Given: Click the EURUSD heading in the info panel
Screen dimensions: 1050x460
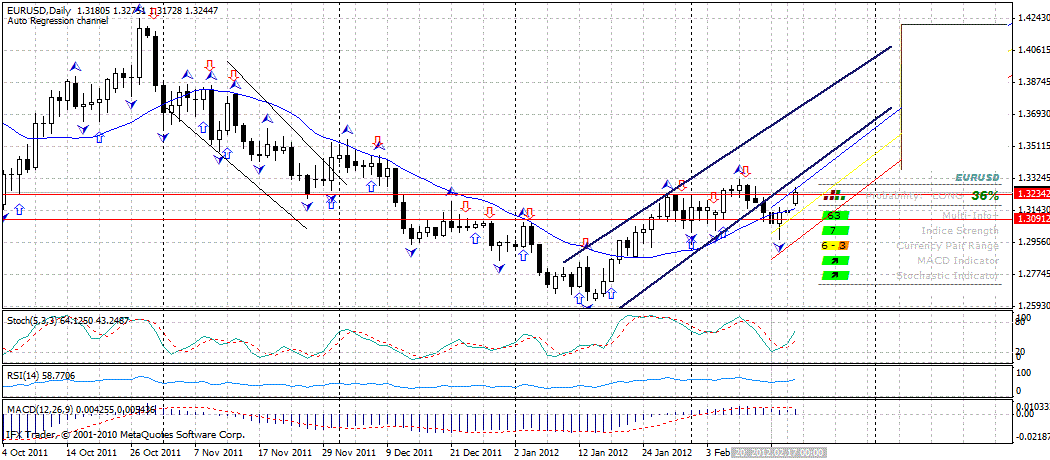Looking at the screenshot, I should (x=978, y=177).
